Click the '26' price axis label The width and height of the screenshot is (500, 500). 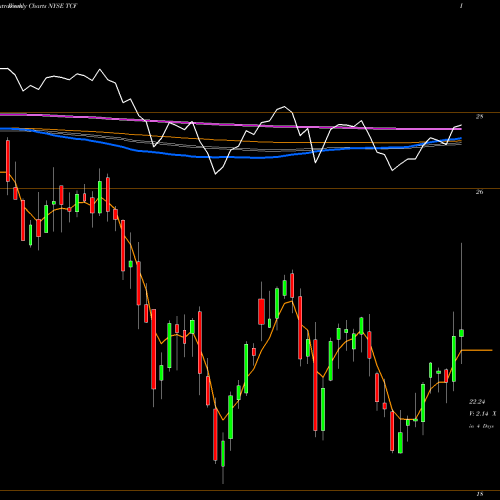point(479,192)
